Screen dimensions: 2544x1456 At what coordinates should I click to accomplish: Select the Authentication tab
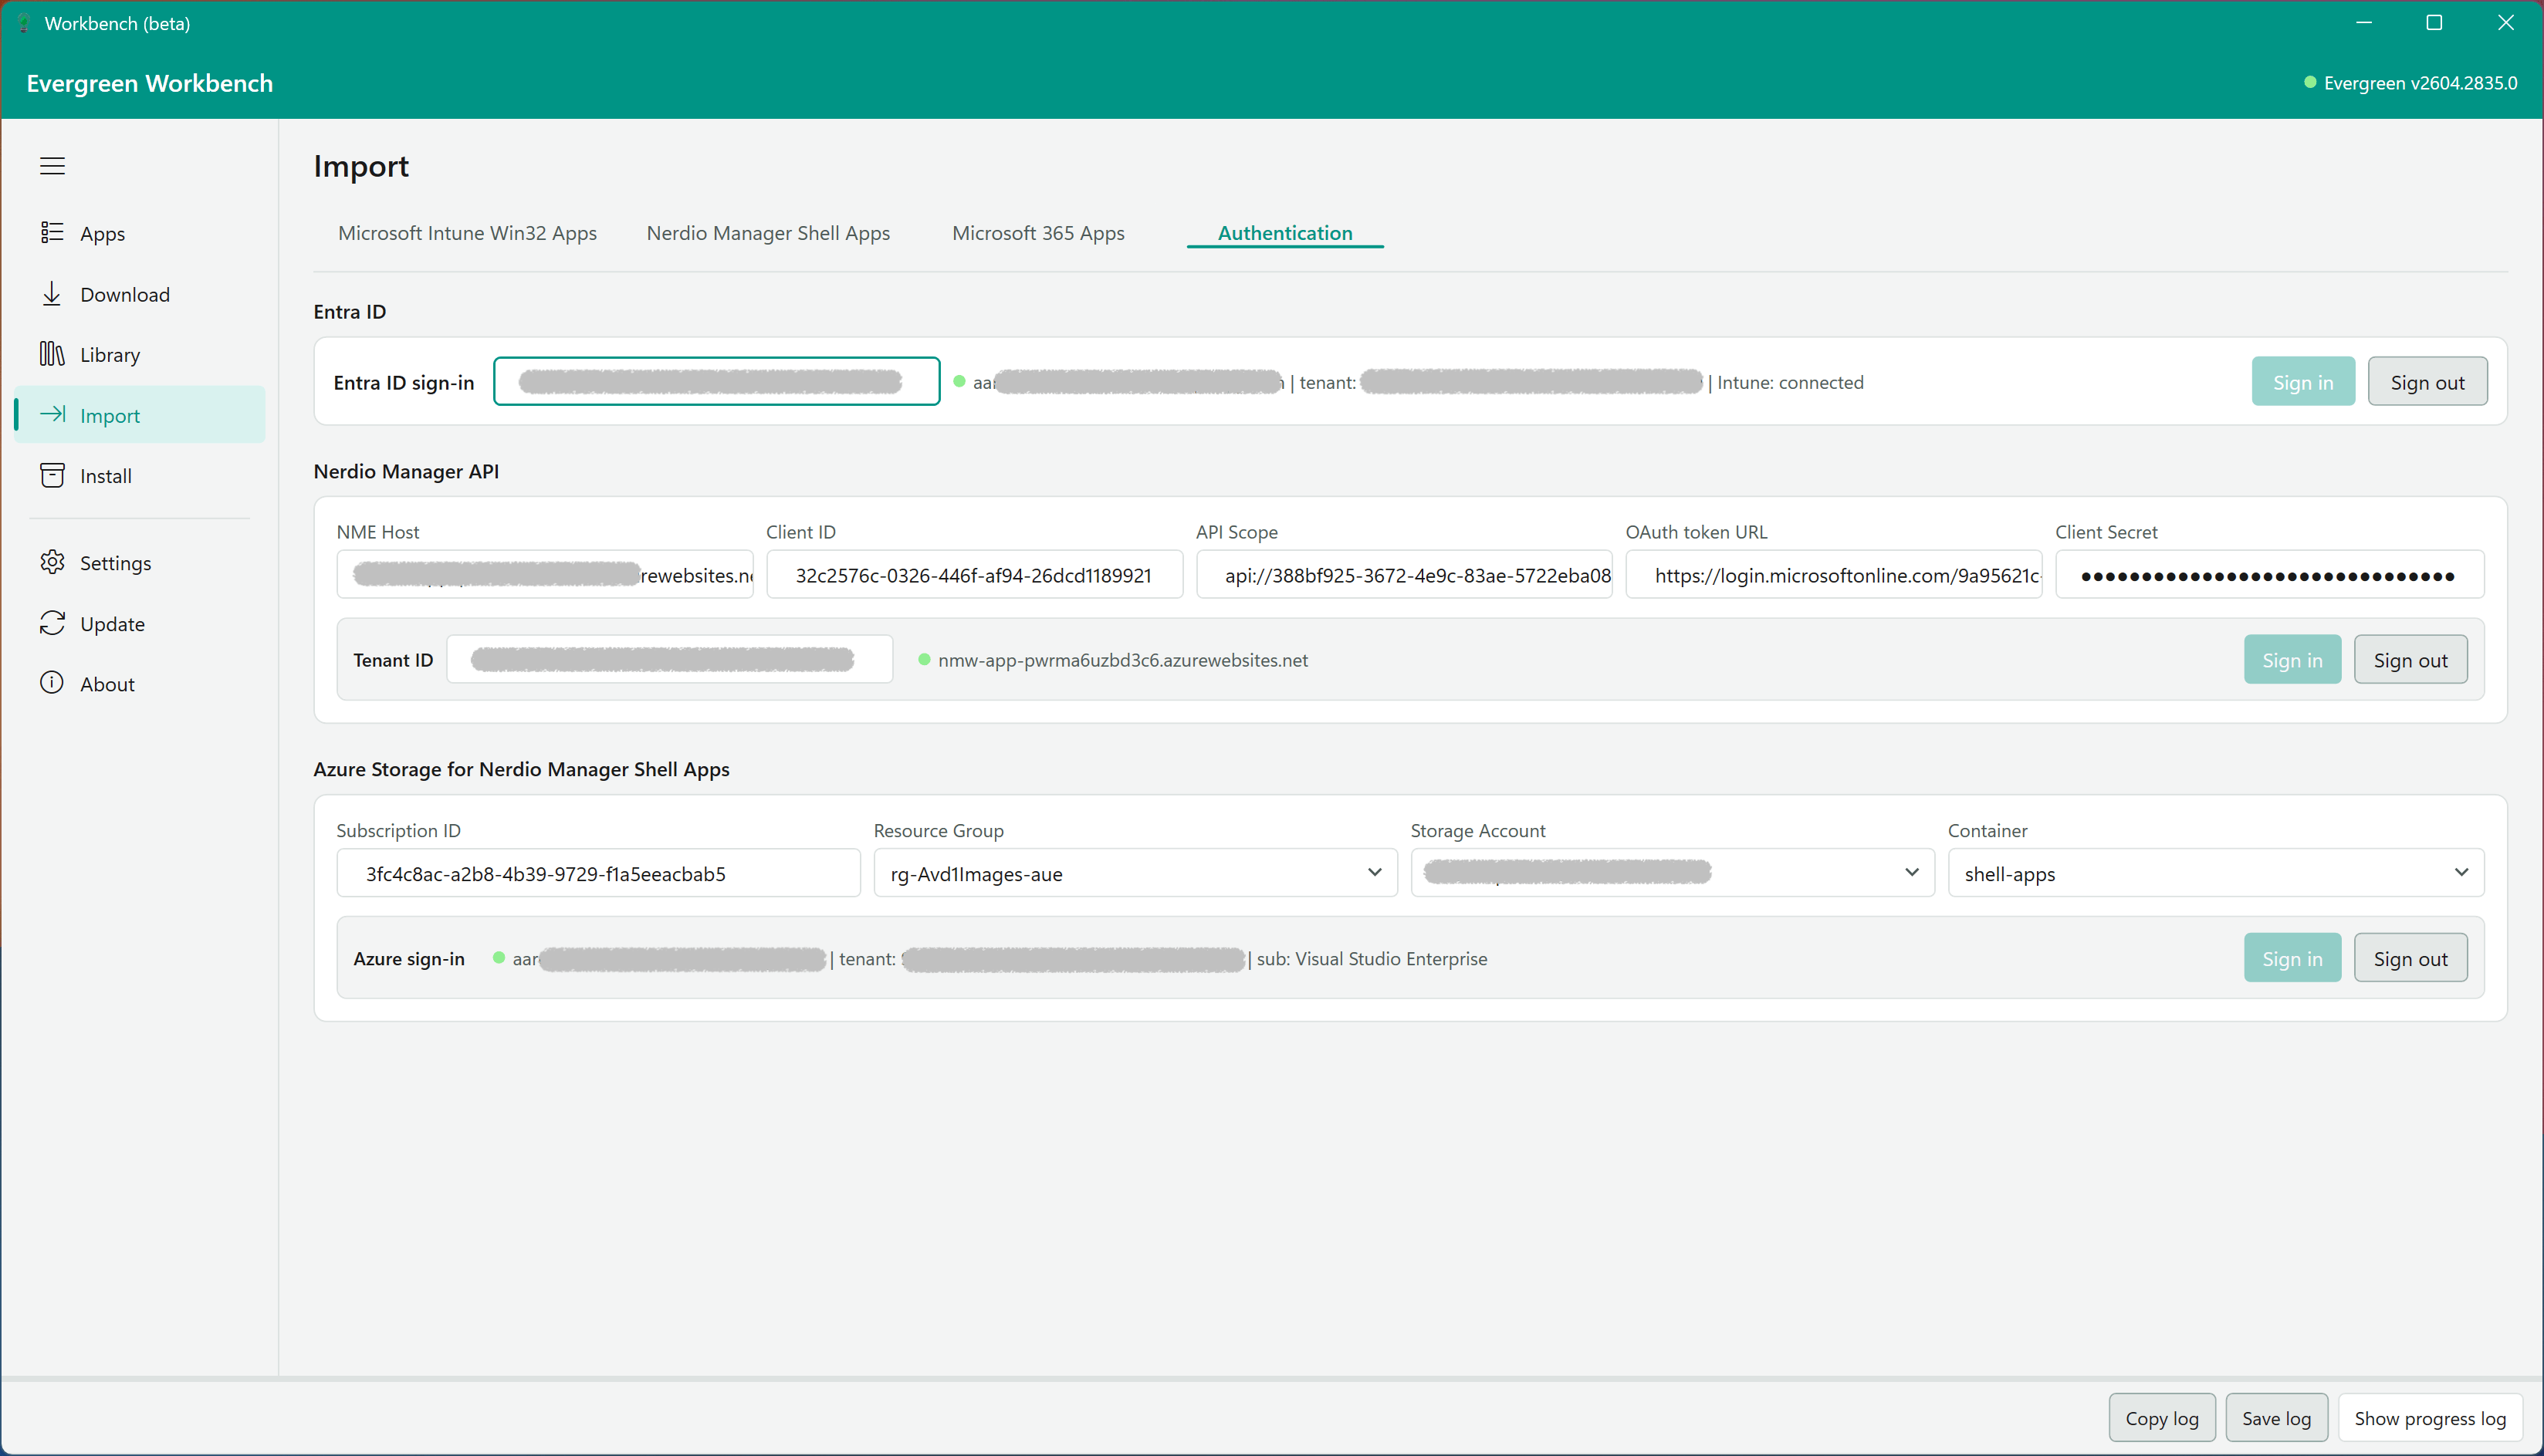1285,233
